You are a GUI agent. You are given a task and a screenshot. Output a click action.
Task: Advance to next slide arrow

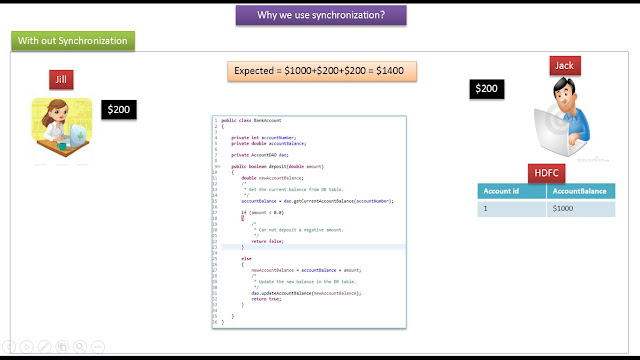click(x=27, y=347)
